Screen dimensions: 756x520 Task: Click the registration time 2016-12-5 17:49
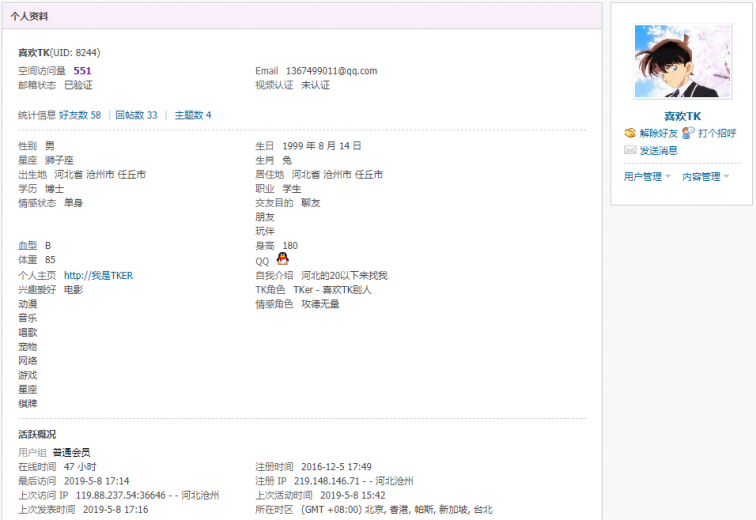click(x=336, y=467)
